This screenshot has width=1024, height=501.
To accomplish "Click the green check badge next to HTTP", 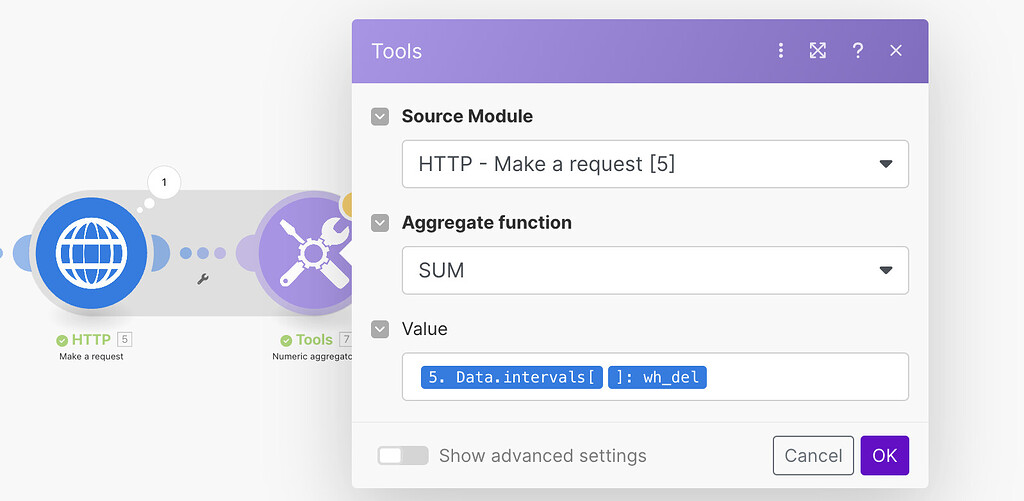I will click(62, 340).
